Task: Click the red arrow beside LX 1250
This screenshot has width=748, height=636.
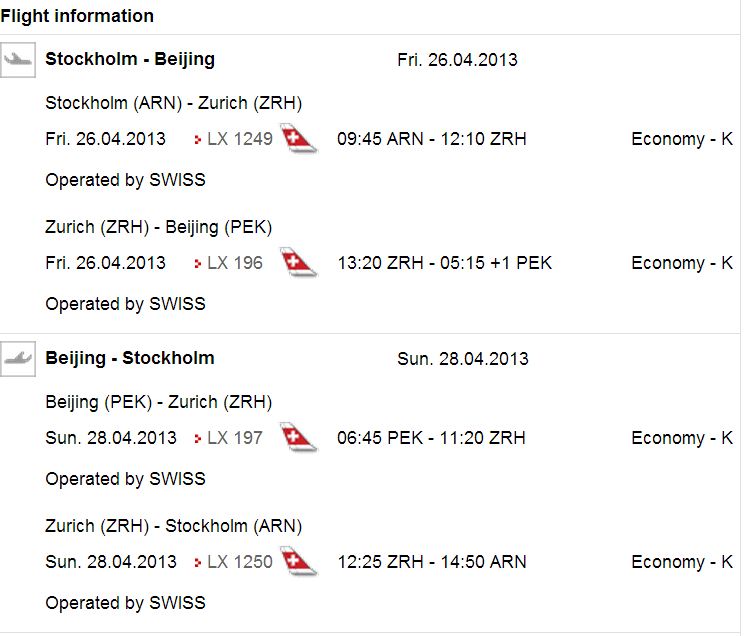Action: point(198,563)
